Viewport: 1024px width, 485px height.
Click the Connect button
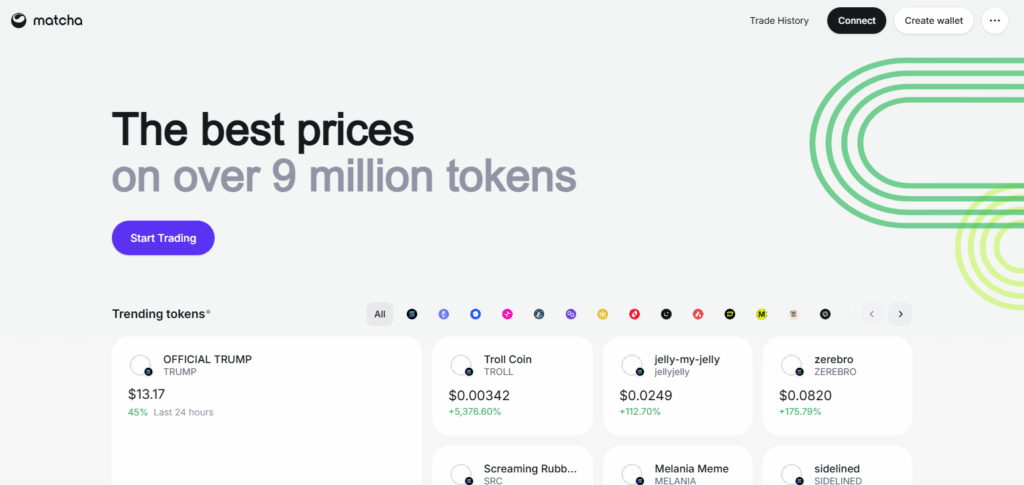click(856, 20)
